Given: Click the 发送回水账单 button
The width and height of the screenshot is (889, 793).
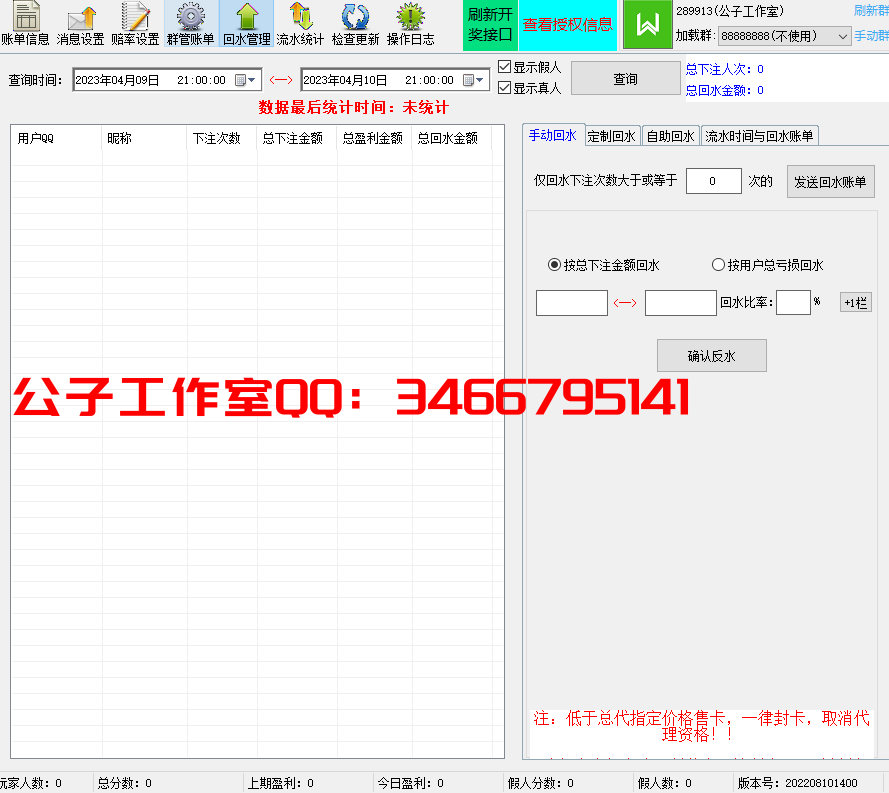Looking at the screenshot, I should click(x=830, y=182).
